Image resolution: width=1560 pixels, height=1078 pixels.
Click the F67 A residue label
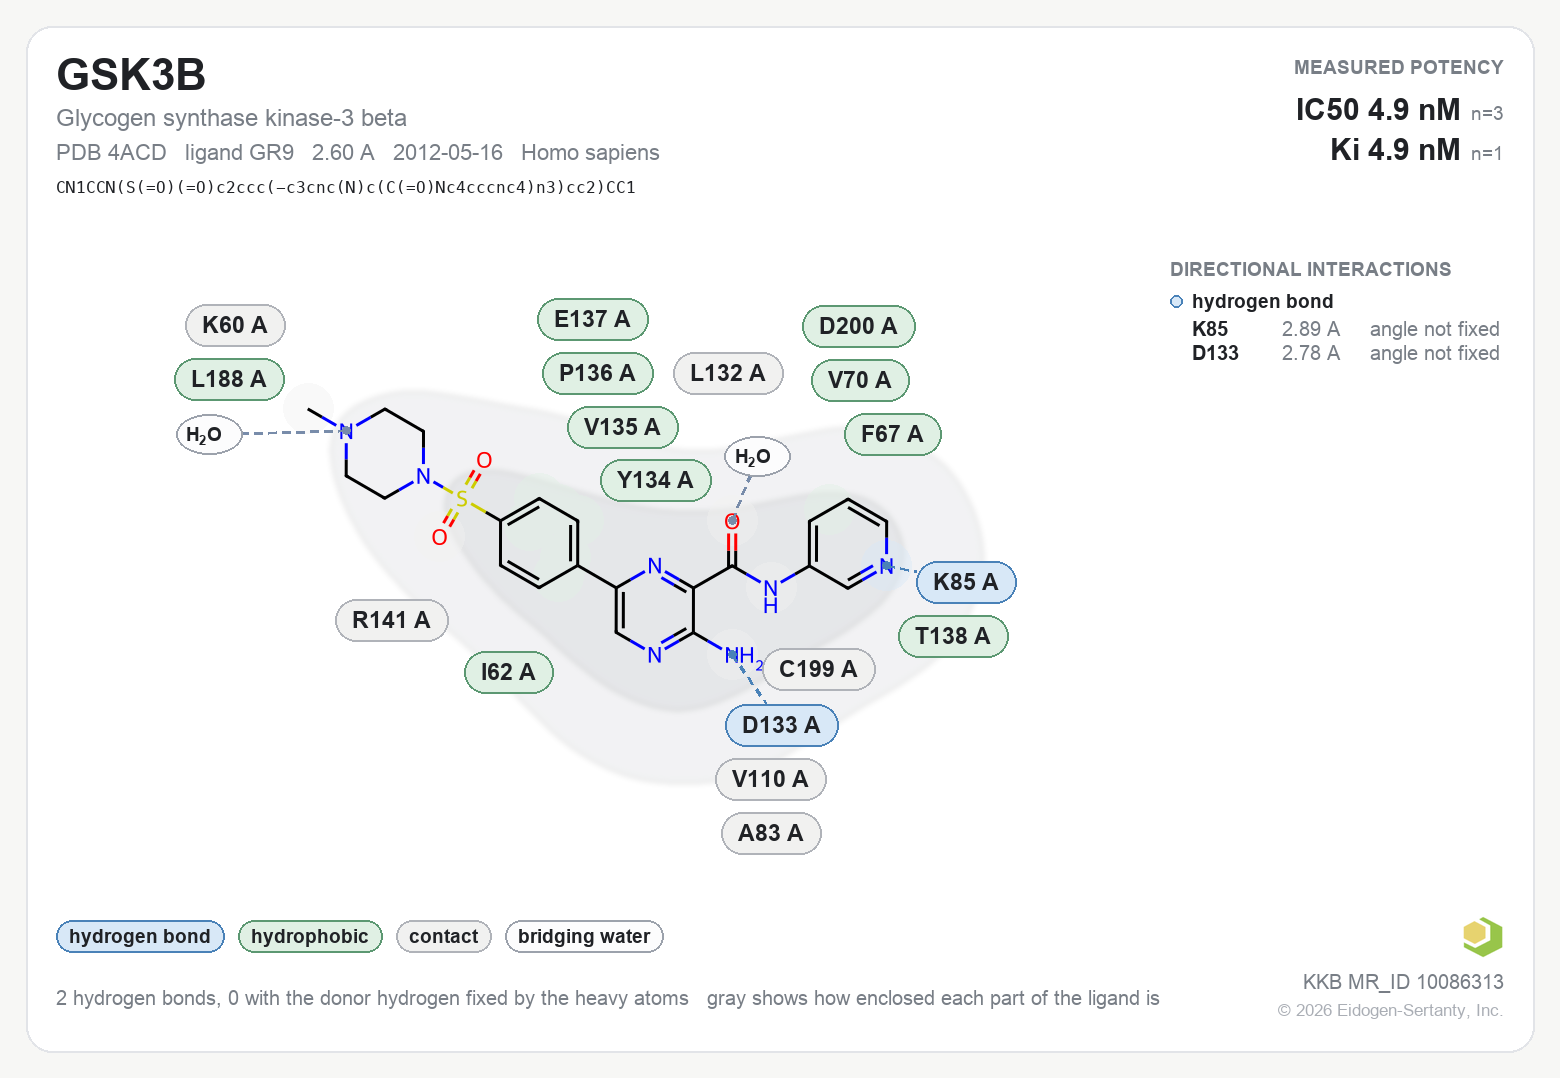click(x=893, y=434)
